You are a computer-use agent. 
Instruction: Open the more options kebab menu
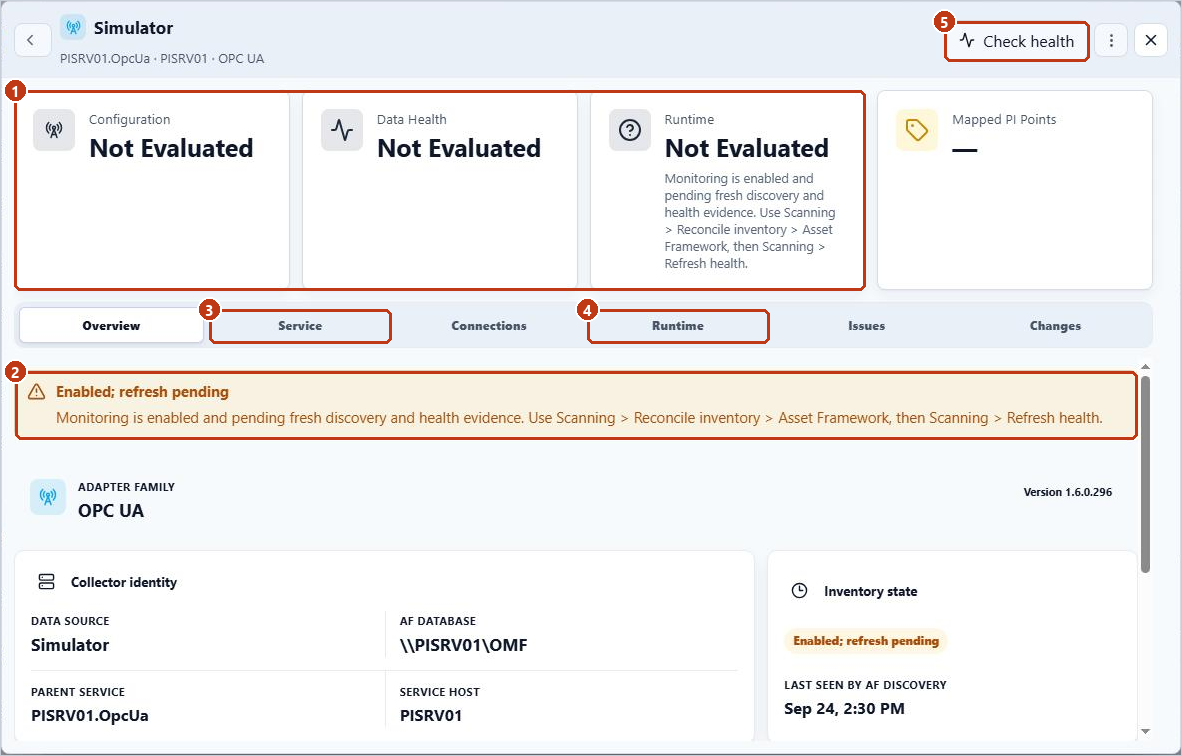(x=1111, y=41)
